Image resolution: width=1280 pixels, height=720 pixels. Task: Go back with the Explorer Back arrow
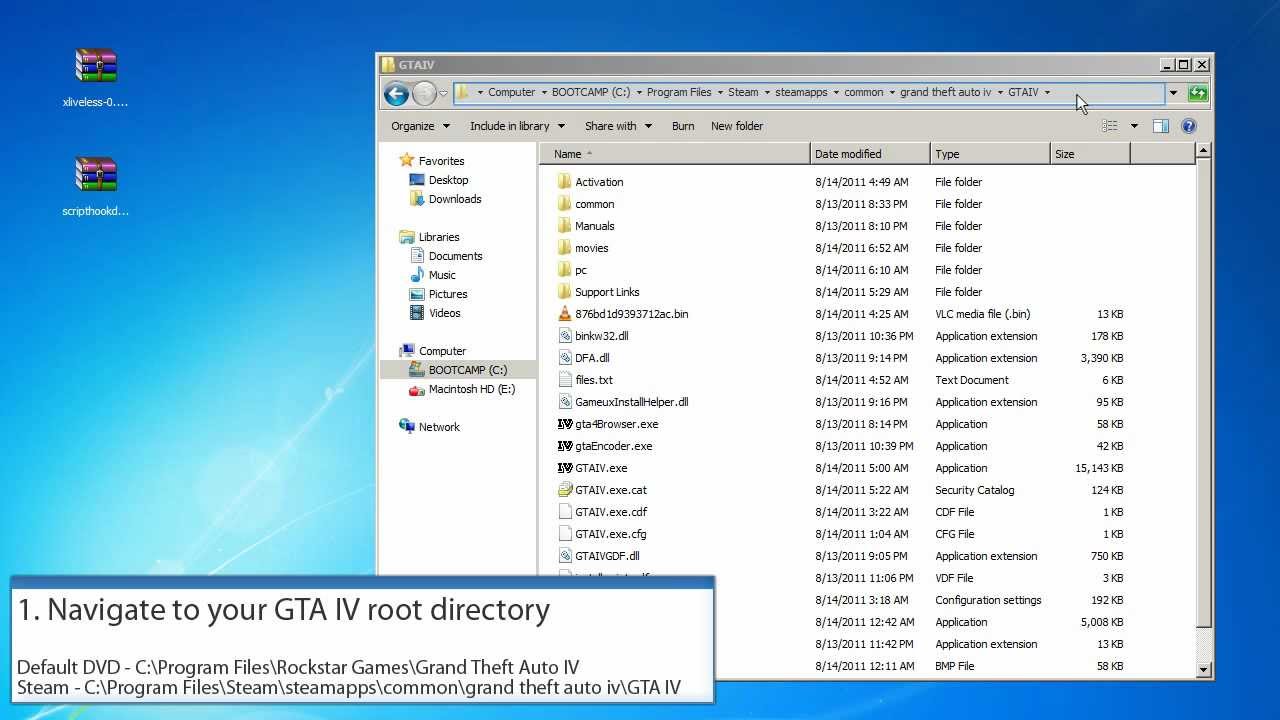pos(396,94)
